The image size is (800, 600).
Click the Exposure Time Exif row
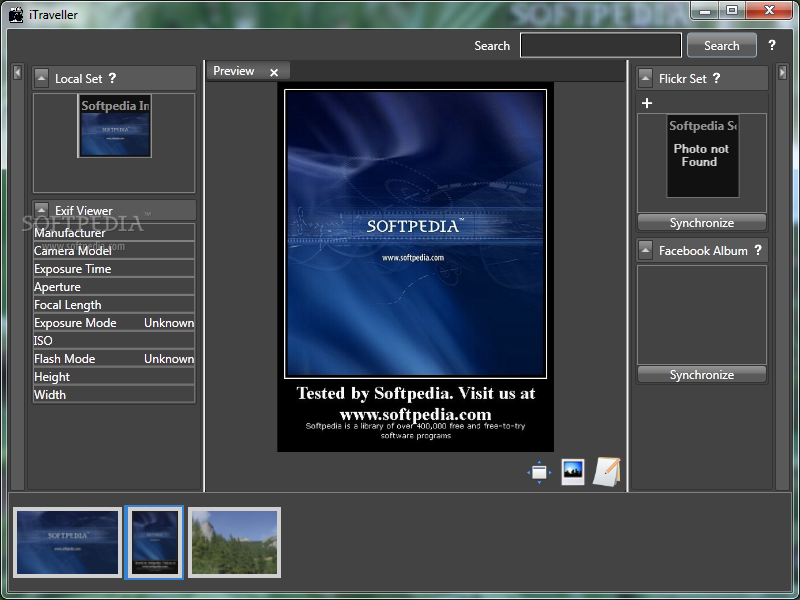114,268
